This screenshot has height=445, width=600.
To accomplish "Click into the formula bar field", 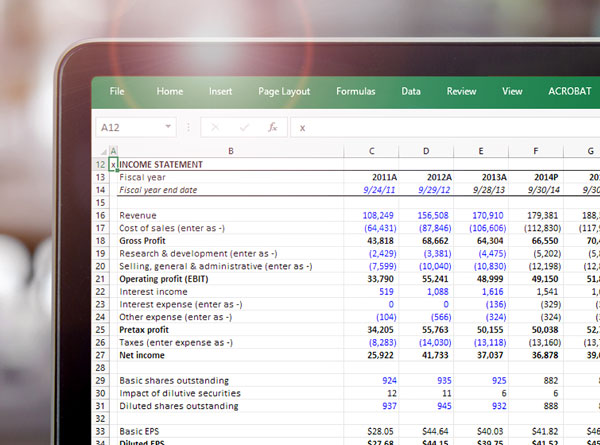I will pos(445,127).
